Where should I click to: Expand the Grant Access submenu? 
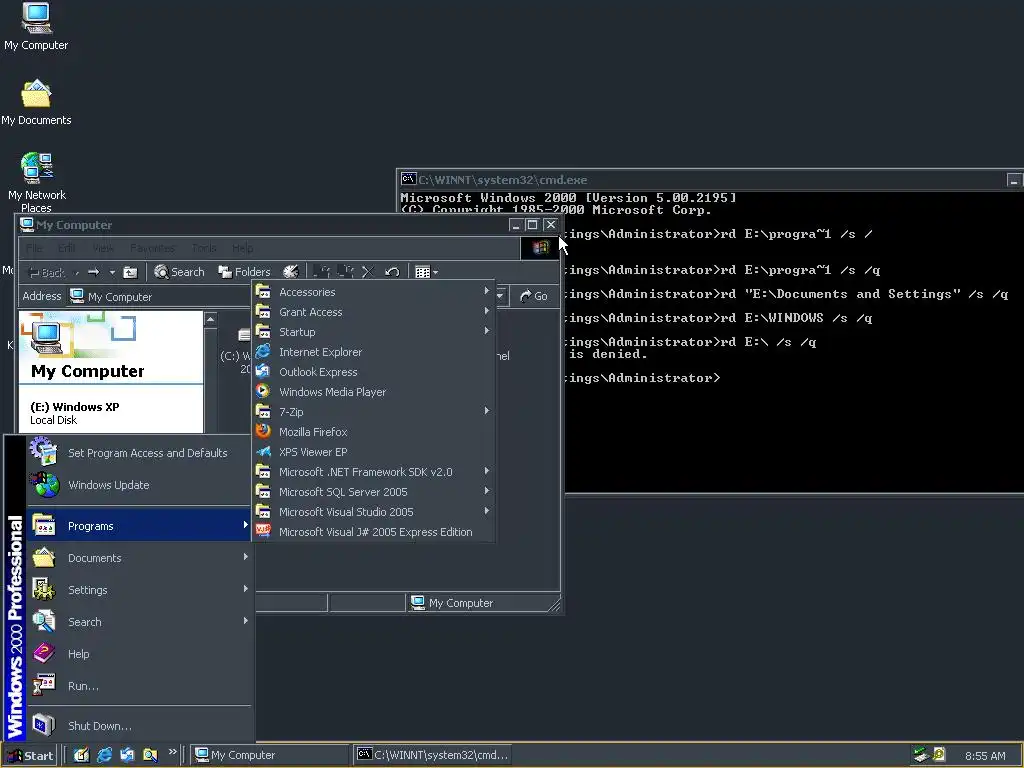373,312
